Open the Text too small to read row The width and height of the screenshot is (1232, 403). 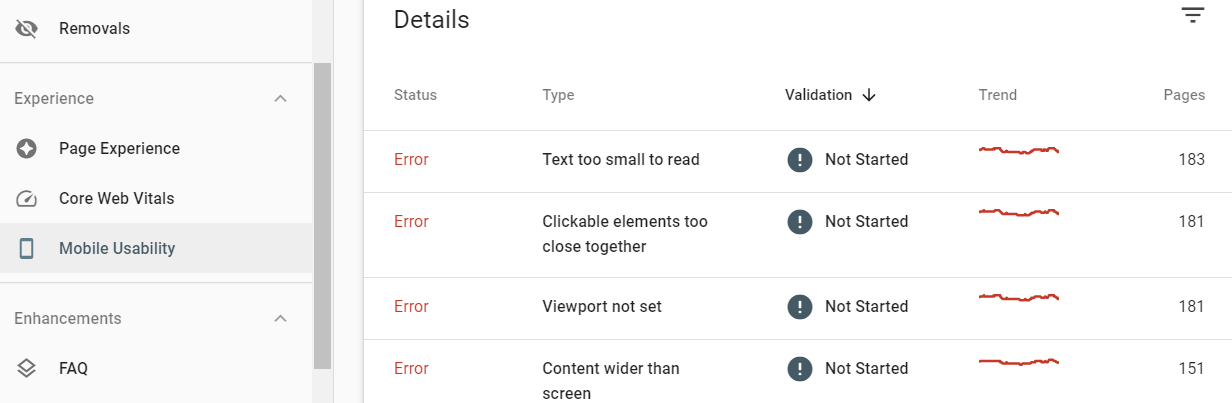[x=798, y=160]
